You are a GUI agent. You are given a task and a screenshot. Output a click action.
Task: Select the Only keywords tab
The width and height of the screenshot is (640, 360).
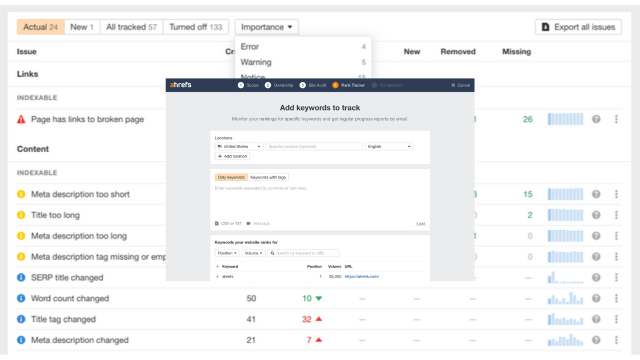(x=231, y=177)
